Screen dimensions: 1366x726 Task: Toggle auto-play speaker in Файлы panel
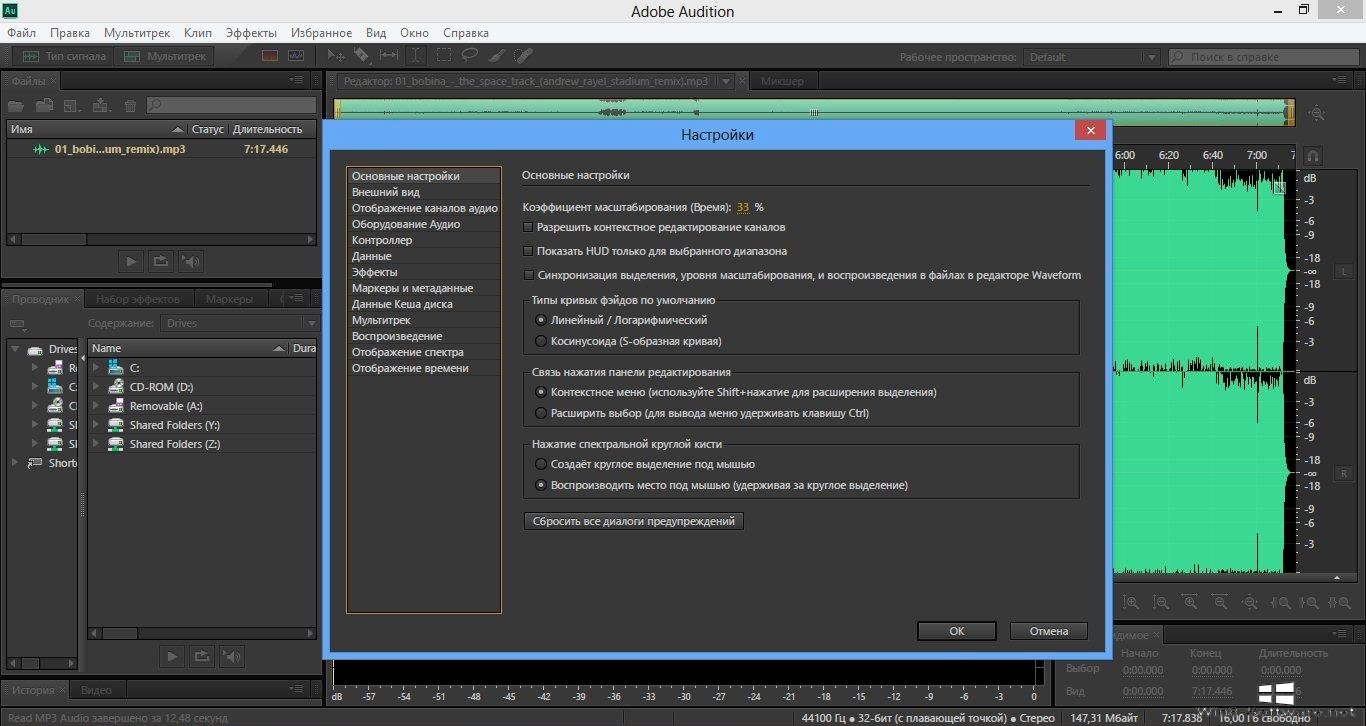point(190,262)
